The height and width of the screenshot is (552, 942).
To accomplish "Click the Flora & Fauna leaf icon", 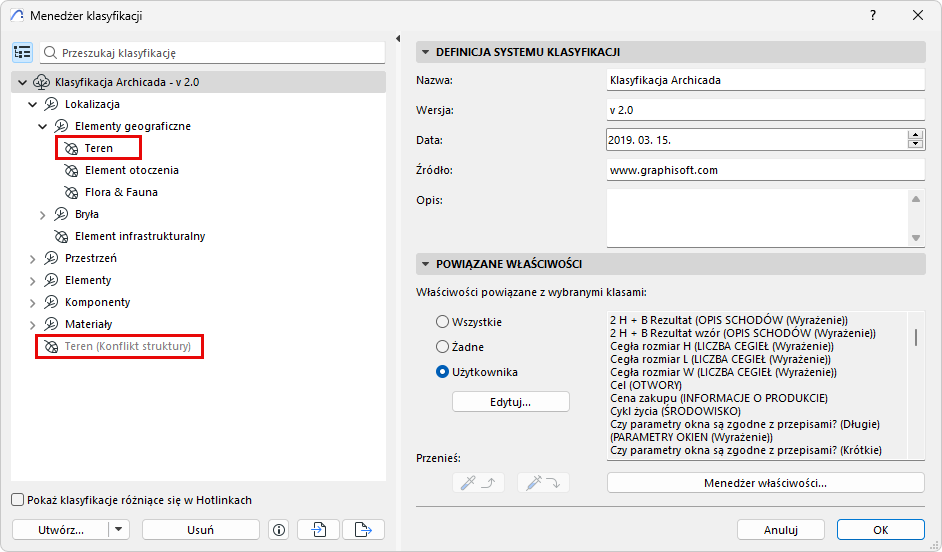I will click(x=71, y=192).
